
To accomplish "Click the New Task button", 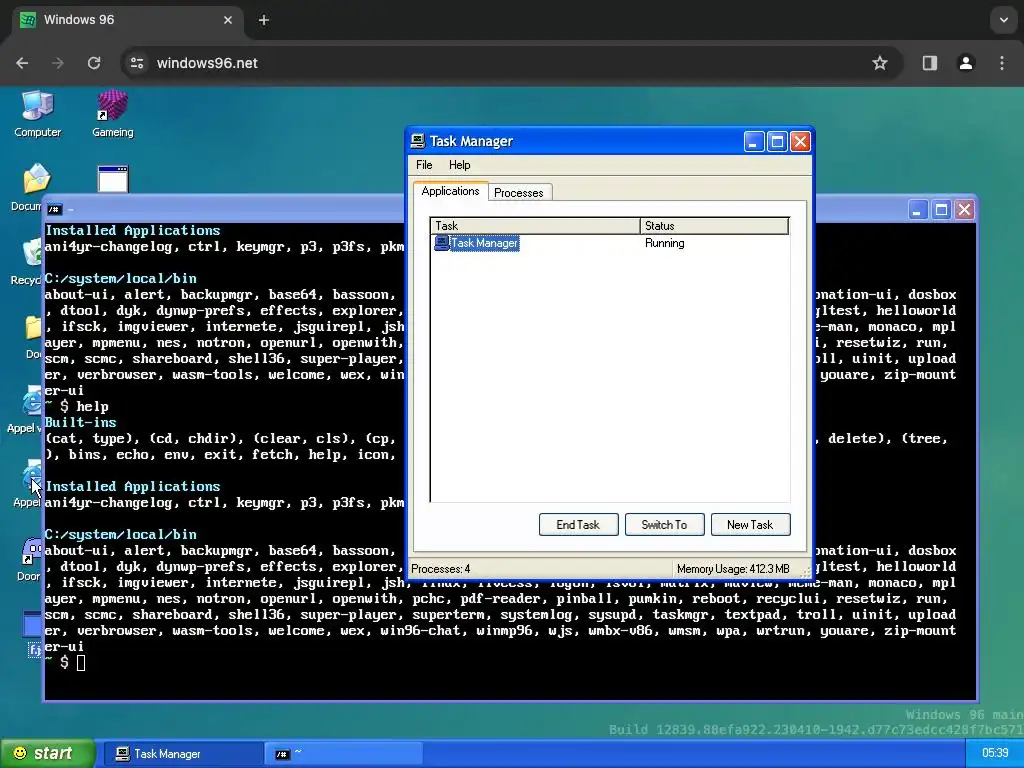I will pos(750,524).
